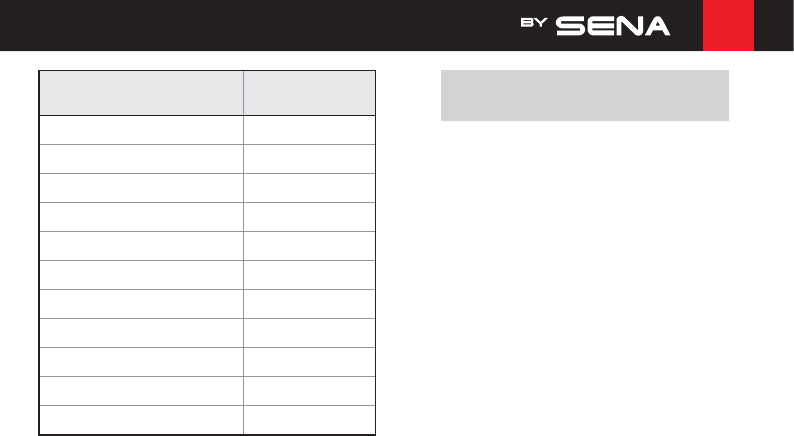Click the first white row's narrow cell

pyautogui.click(x=309, y=130)
